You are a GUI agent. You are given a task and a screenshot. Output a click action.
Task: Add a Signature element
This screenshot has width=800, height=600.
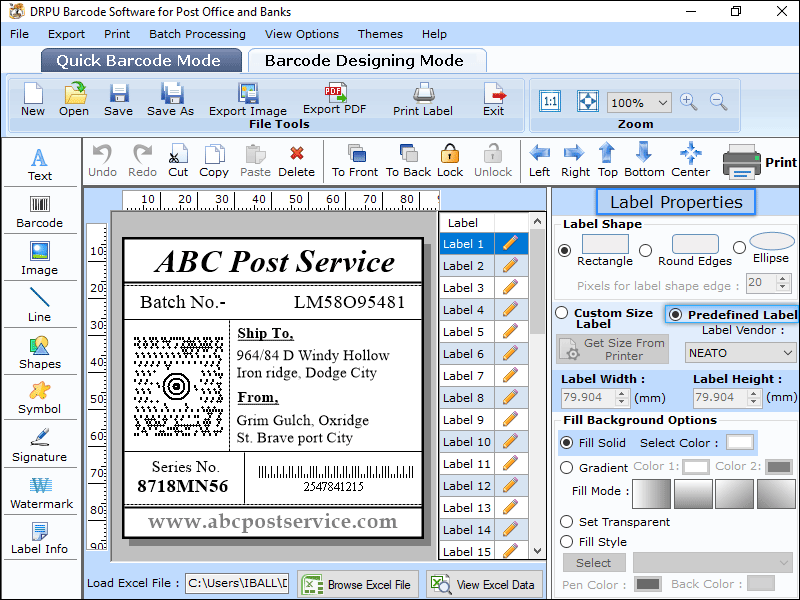click(x=39, y=445)
